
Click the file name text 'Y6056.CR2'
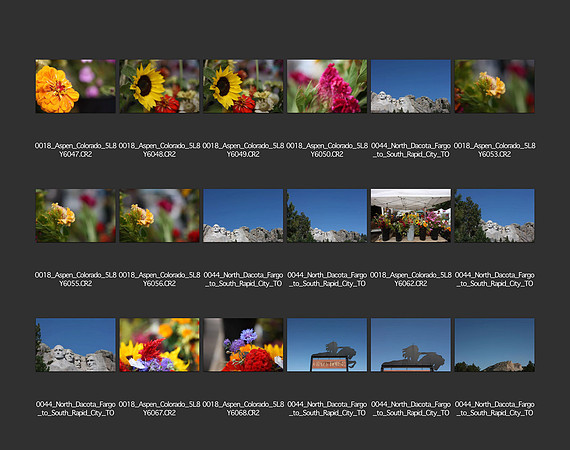159,284
